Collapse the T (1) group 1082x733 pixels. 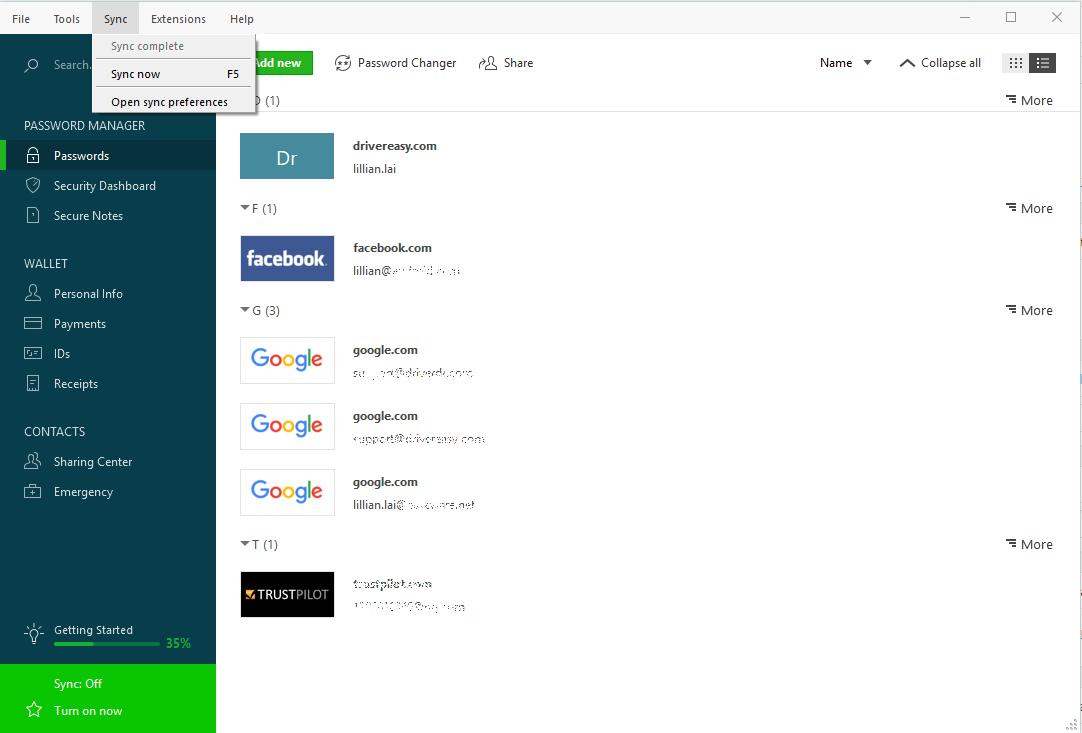point(244,544)
